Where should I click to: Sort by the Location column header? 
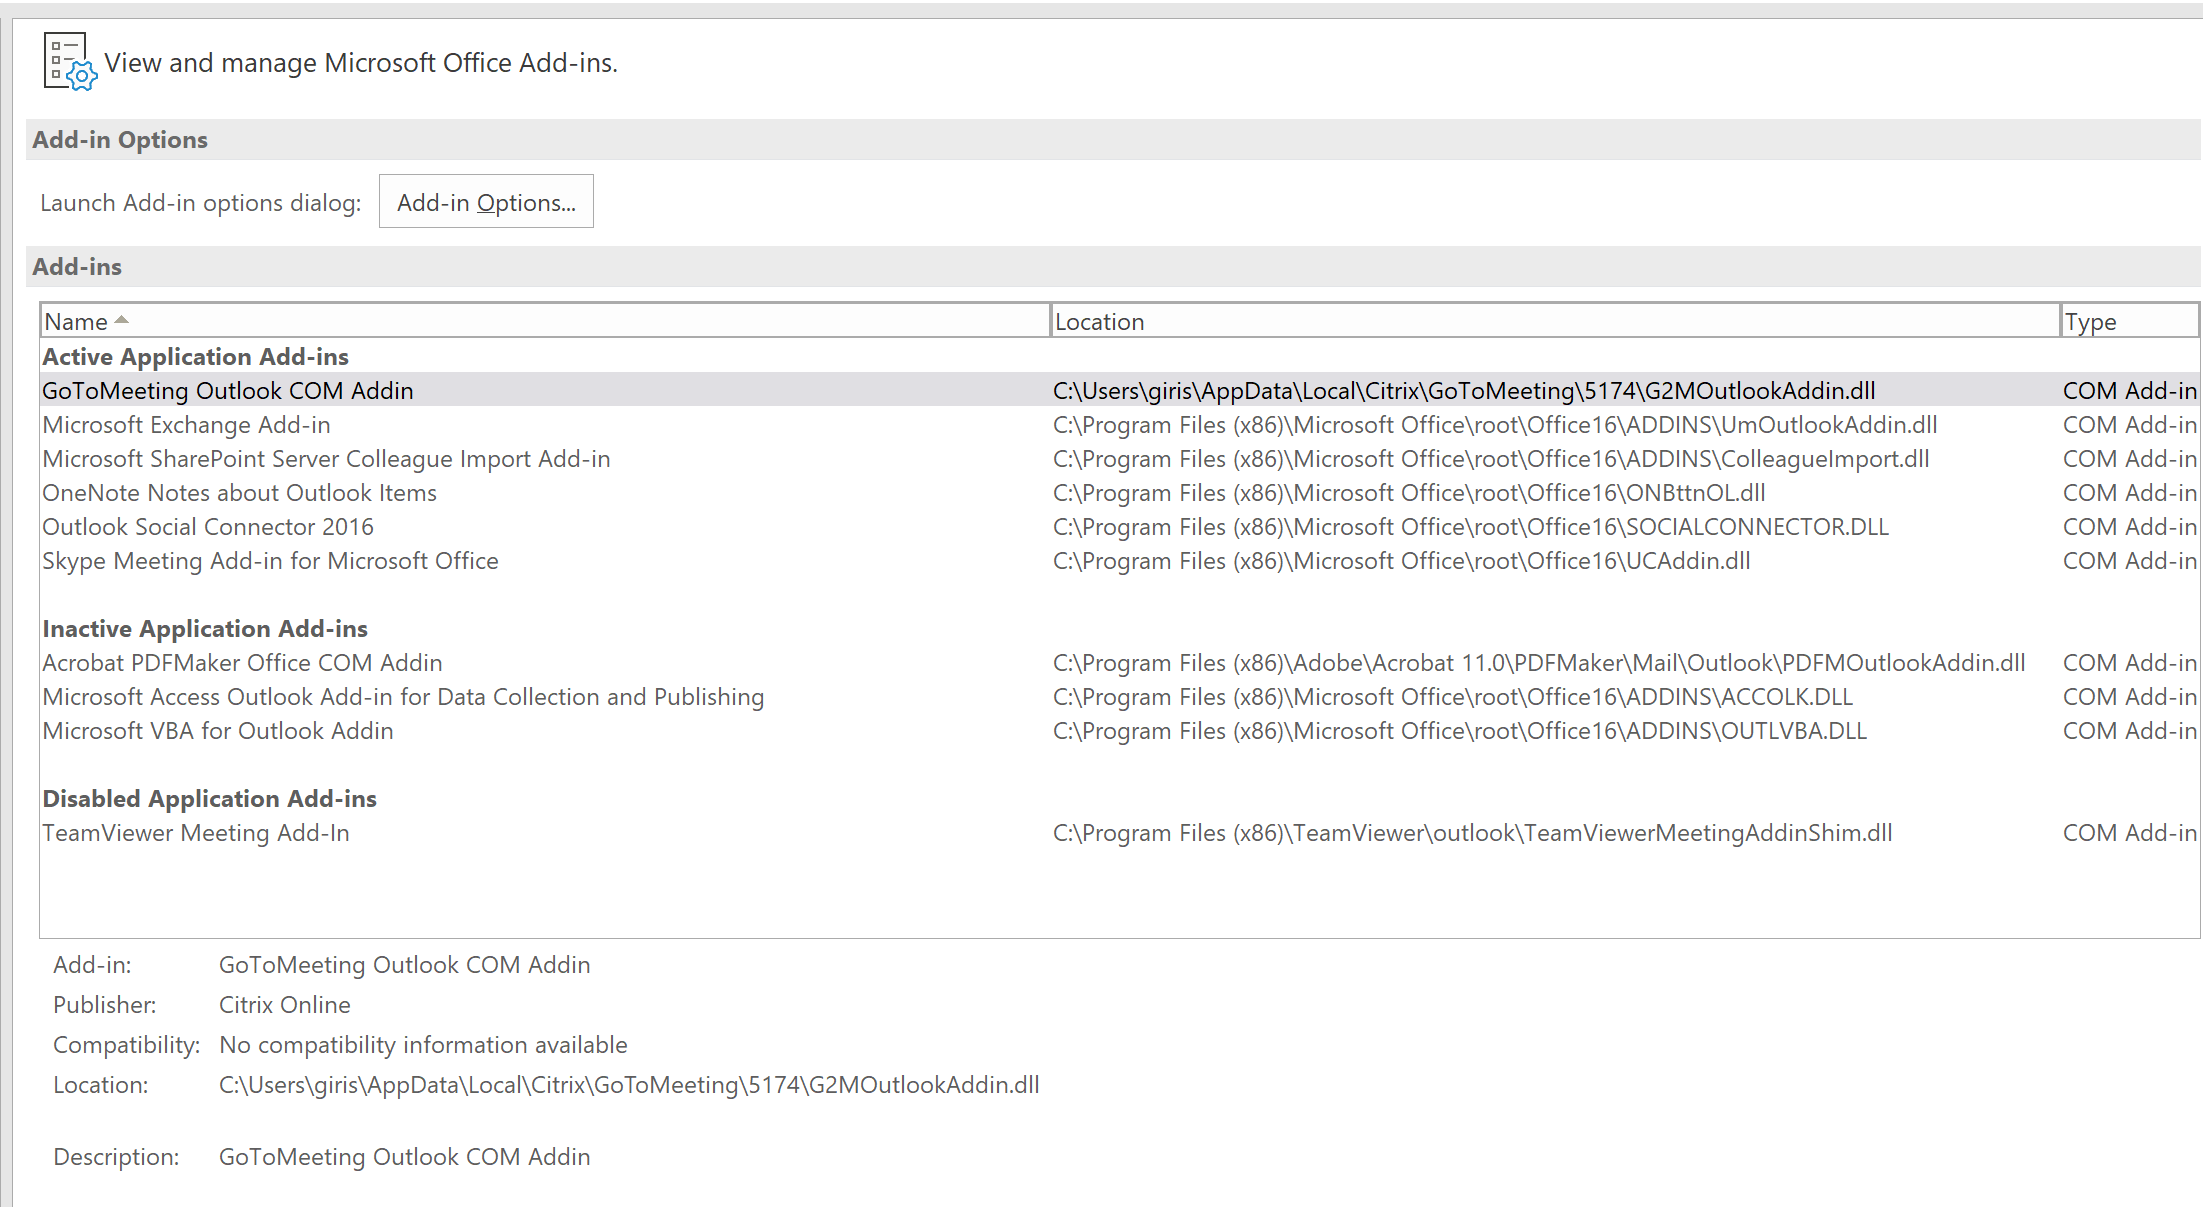[1555, 321]
